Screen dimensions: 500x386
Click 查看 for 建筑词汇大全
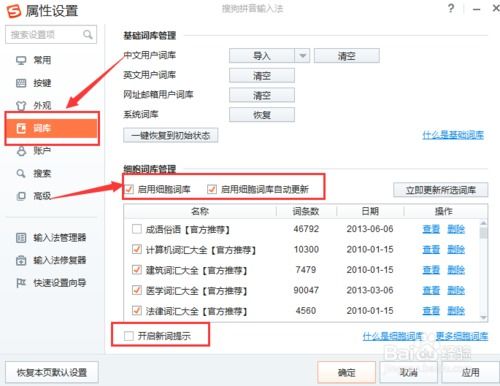pyautogui.click(x=431, y=270)
